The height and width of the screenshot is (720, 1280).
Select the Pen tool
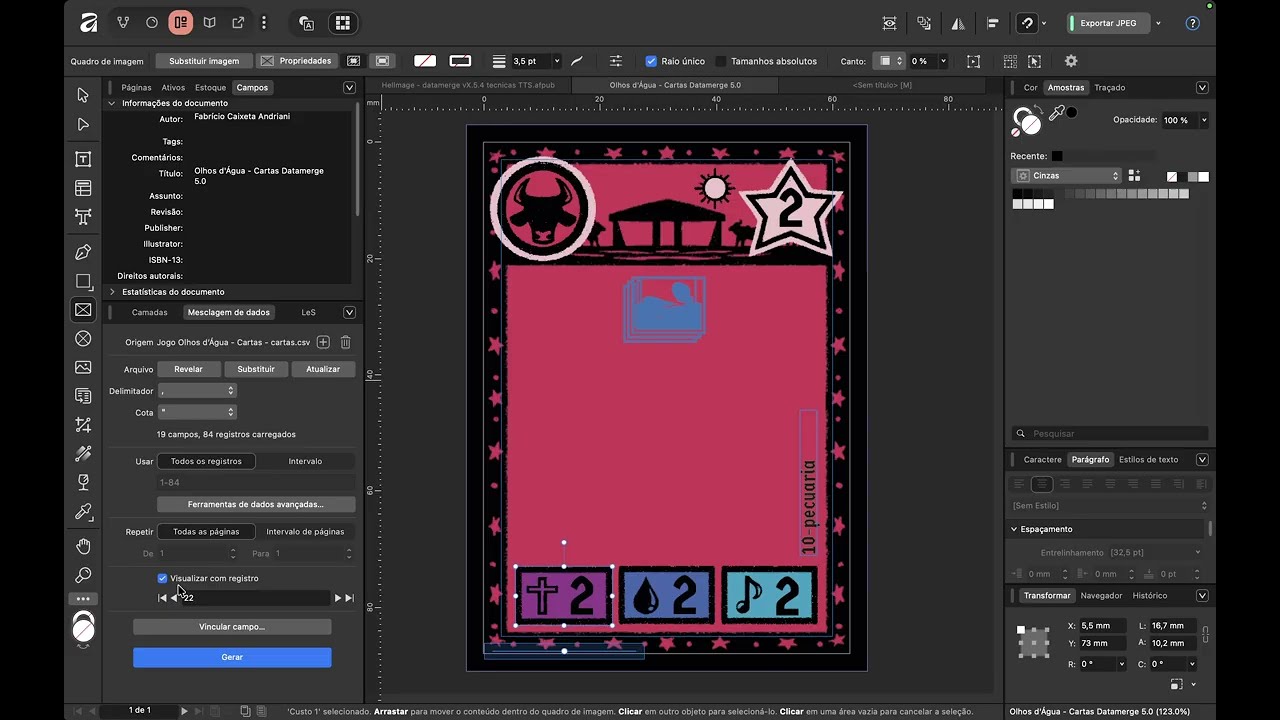83,252
